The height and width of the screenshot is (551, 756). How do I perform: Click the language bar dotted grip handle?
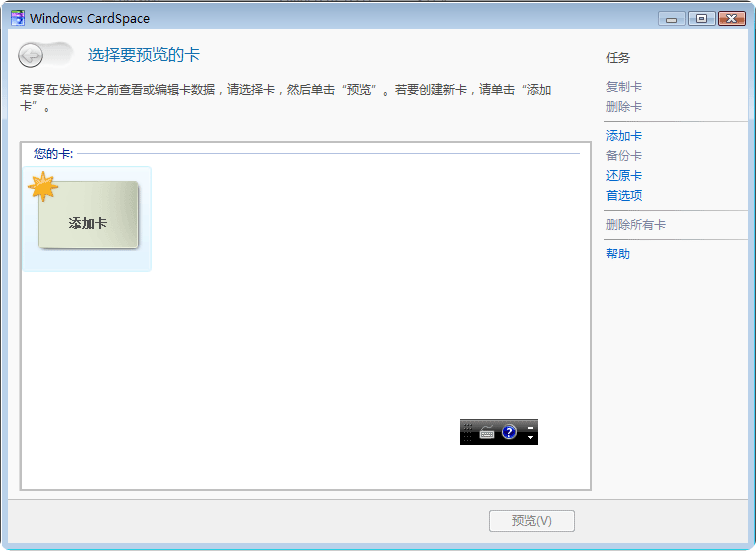[467, 432]
